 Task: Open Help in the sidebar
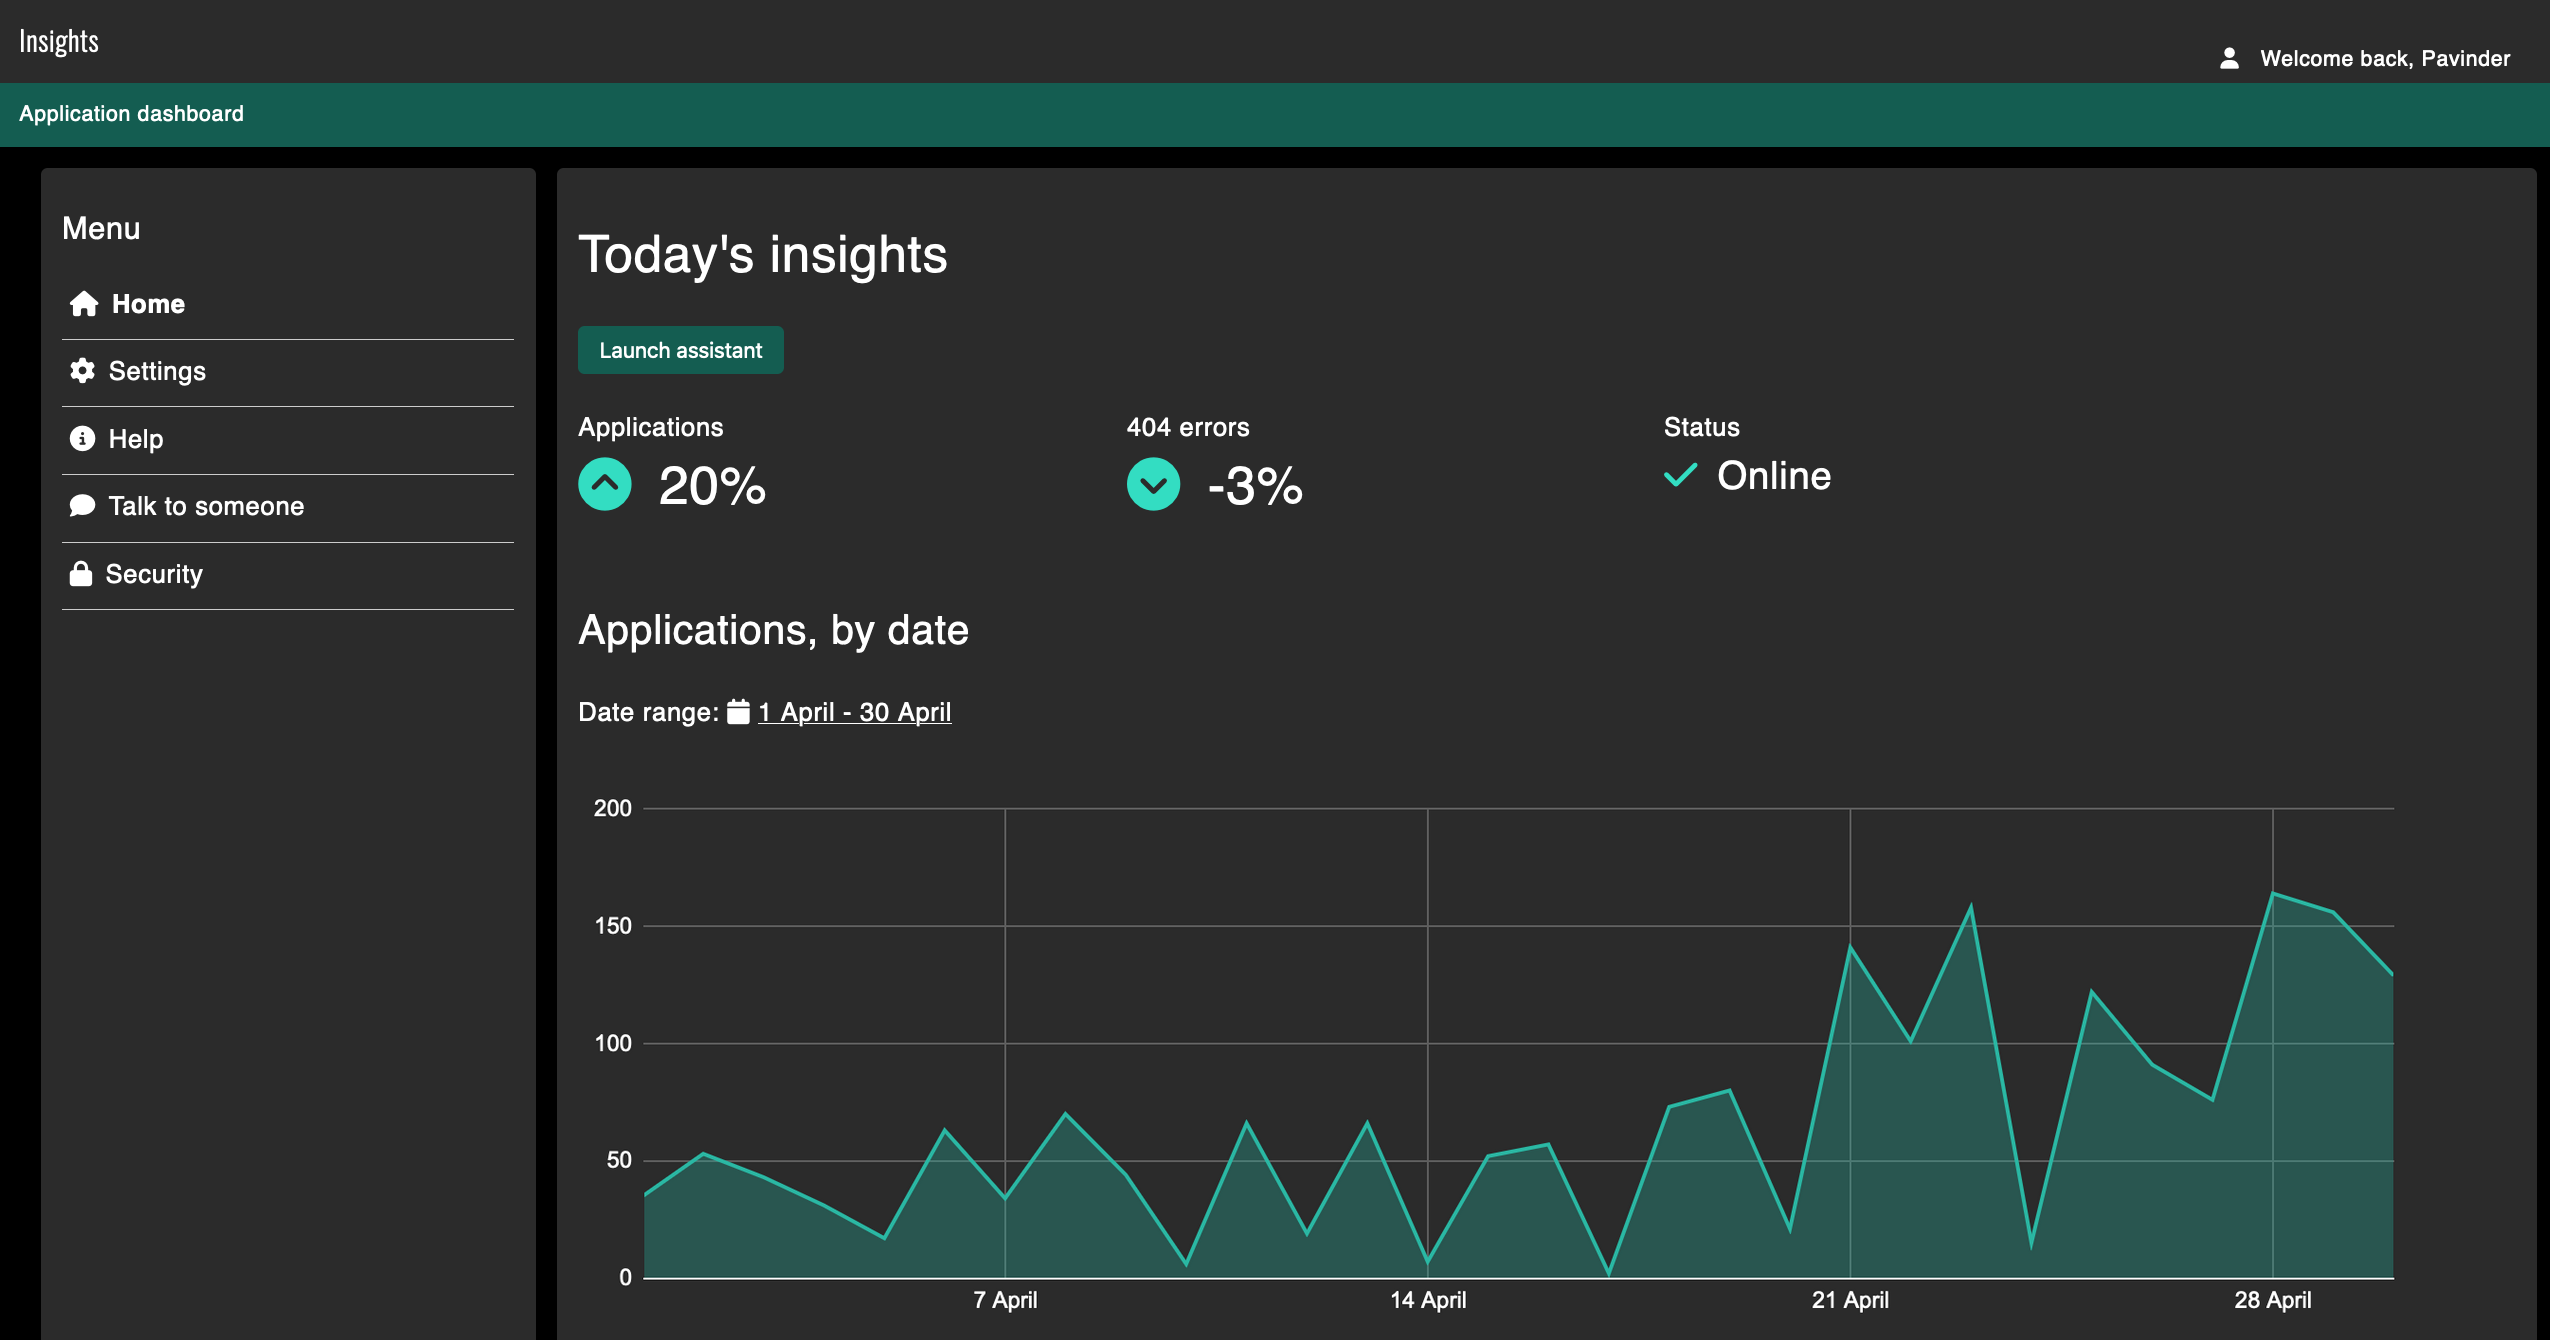click(x=136, y=438)
